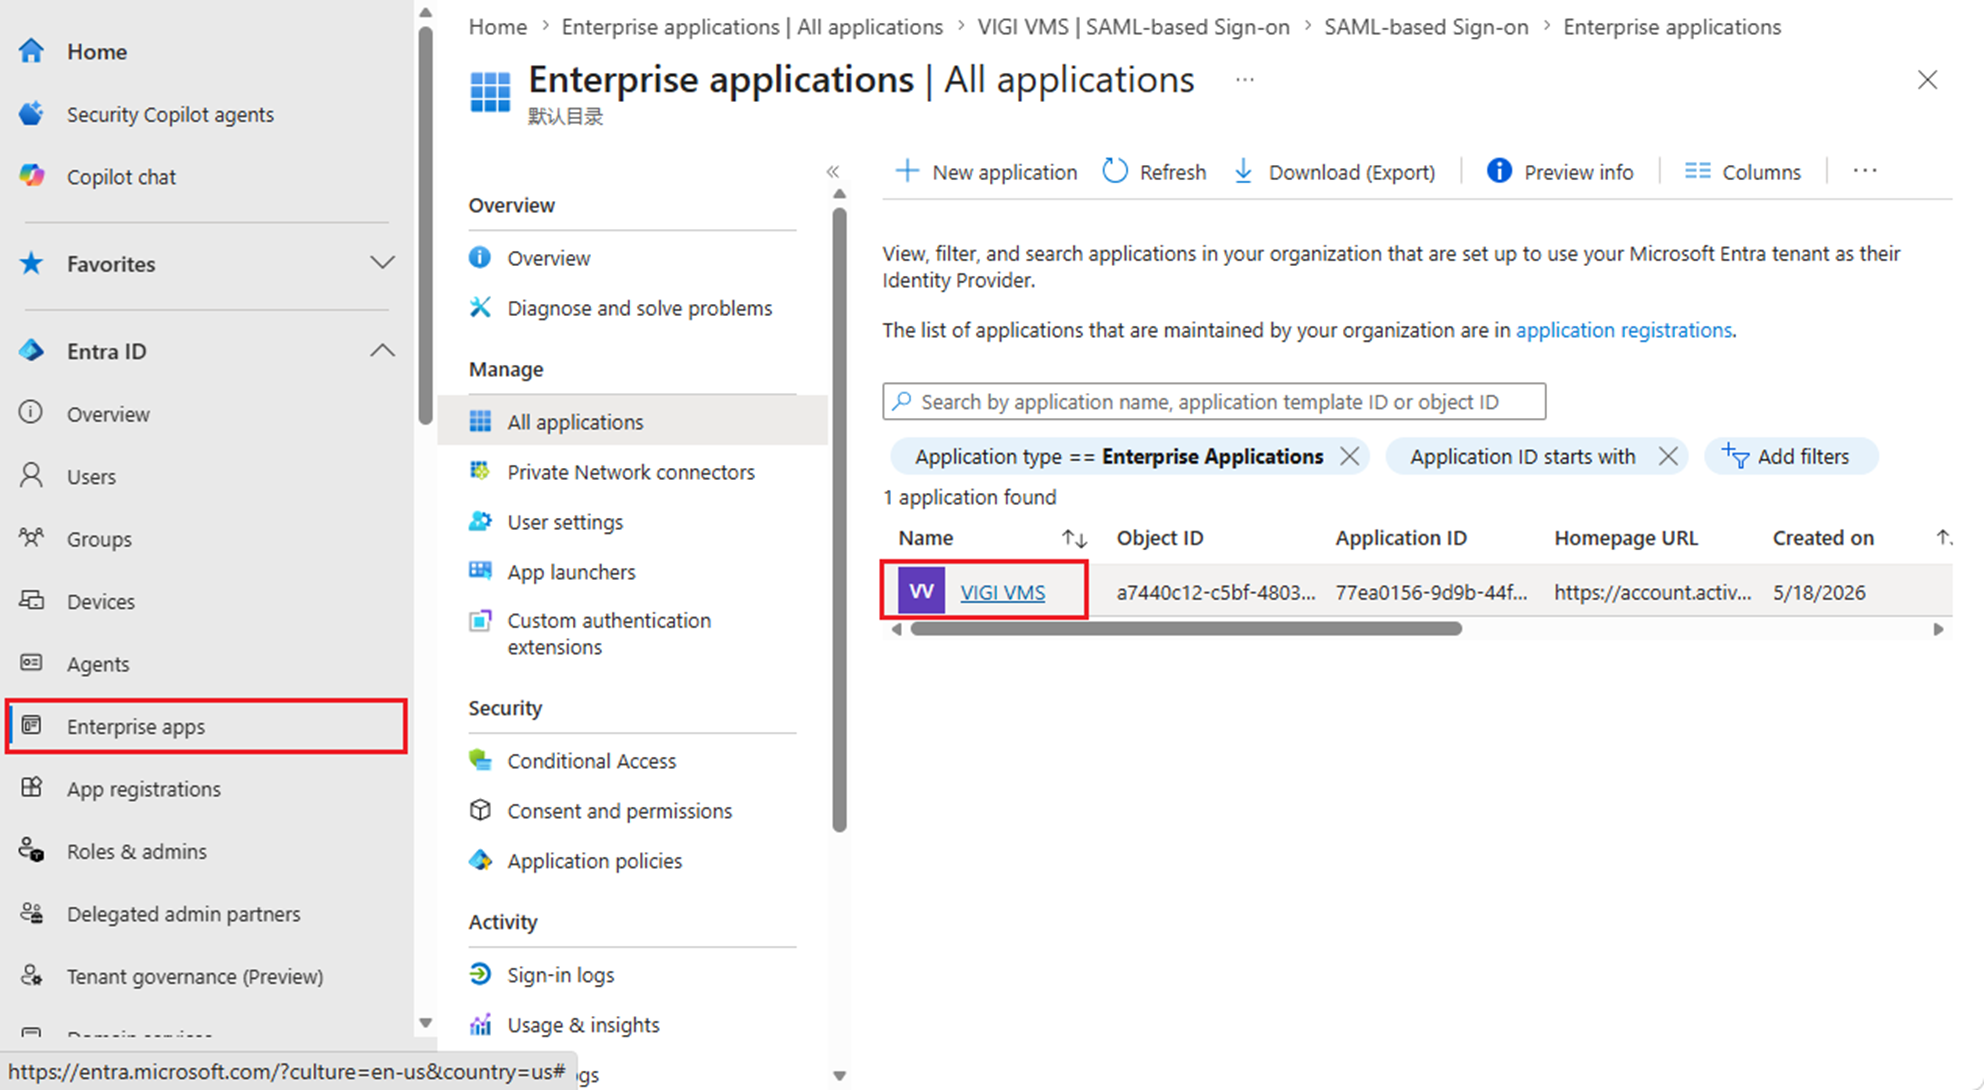
Task: Click Conditional Access shield icon
Action: coord(480,760)
